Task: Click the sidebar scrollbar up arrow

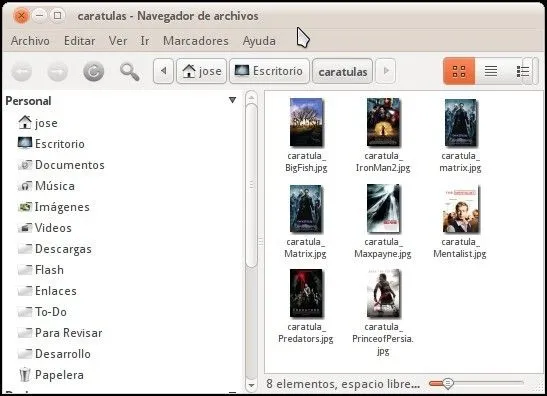Action: 251,97
